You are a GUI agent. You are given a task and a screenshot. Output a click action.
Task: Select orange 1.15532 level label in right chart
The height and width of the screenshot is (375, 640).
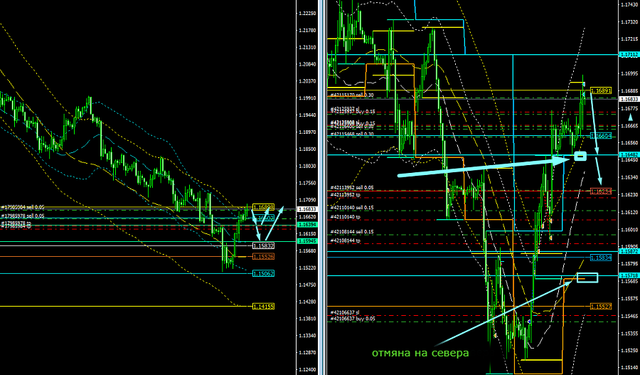pyautogui.click(x=601, y=306)
